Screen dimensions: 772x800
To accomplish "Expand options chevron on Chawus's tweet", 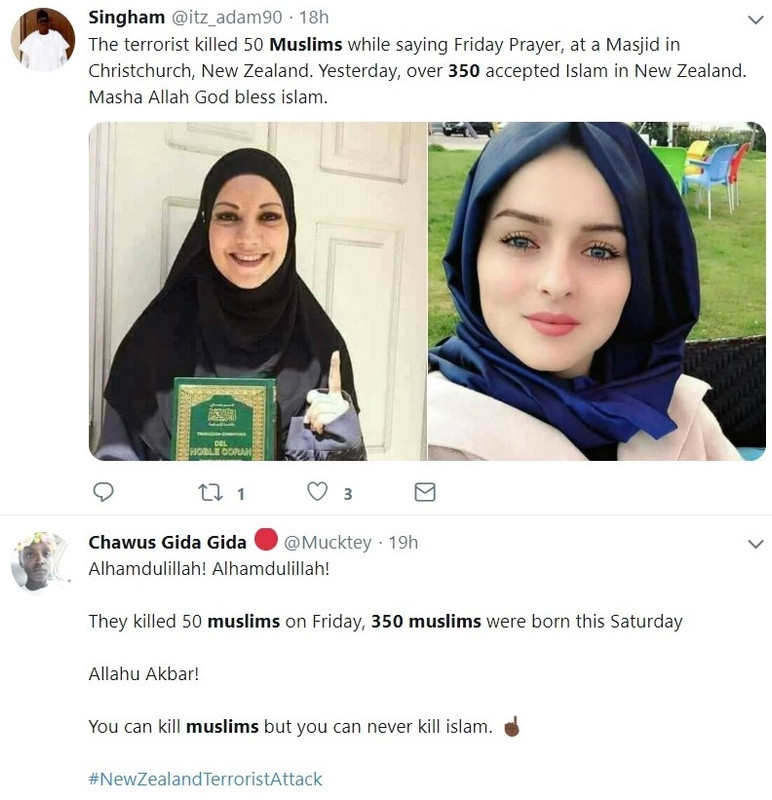I will (755, 544).
